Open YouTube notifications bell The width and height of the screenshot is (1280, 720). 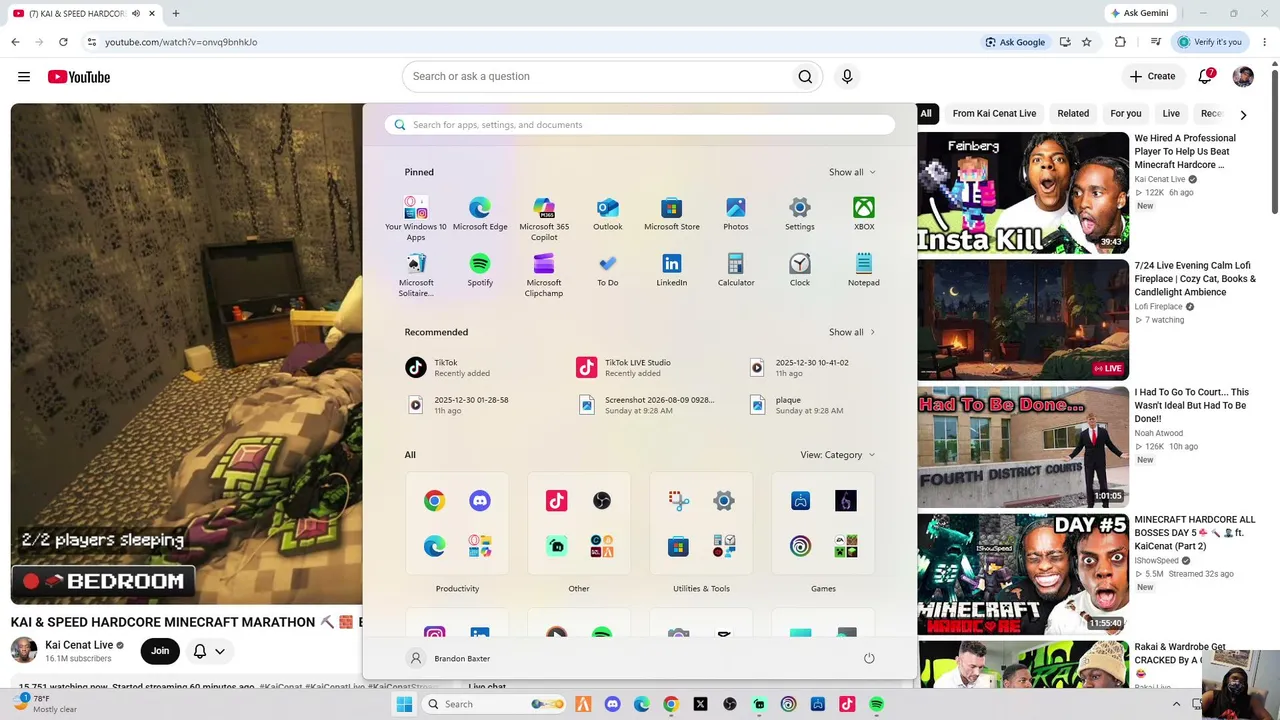click(1206, 77)
